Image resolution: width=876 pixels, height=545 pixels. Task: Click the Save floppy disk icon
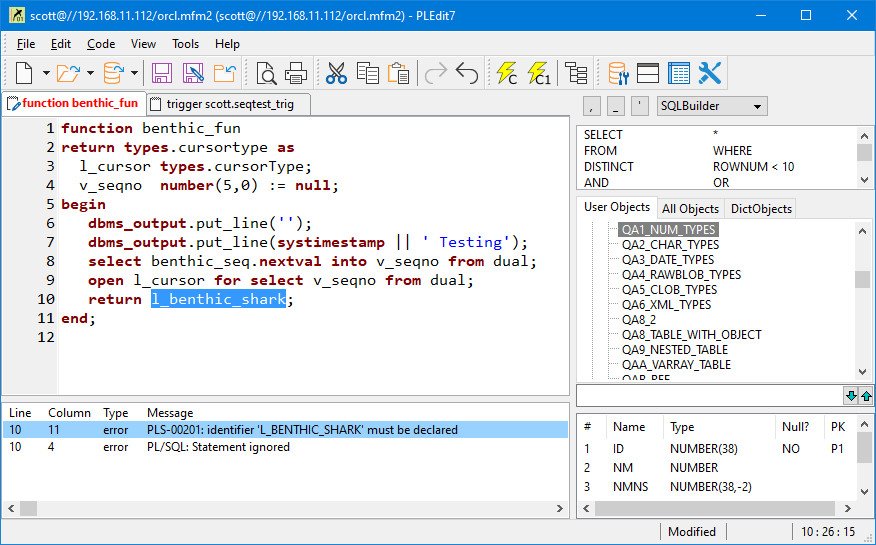pos(162,73)
